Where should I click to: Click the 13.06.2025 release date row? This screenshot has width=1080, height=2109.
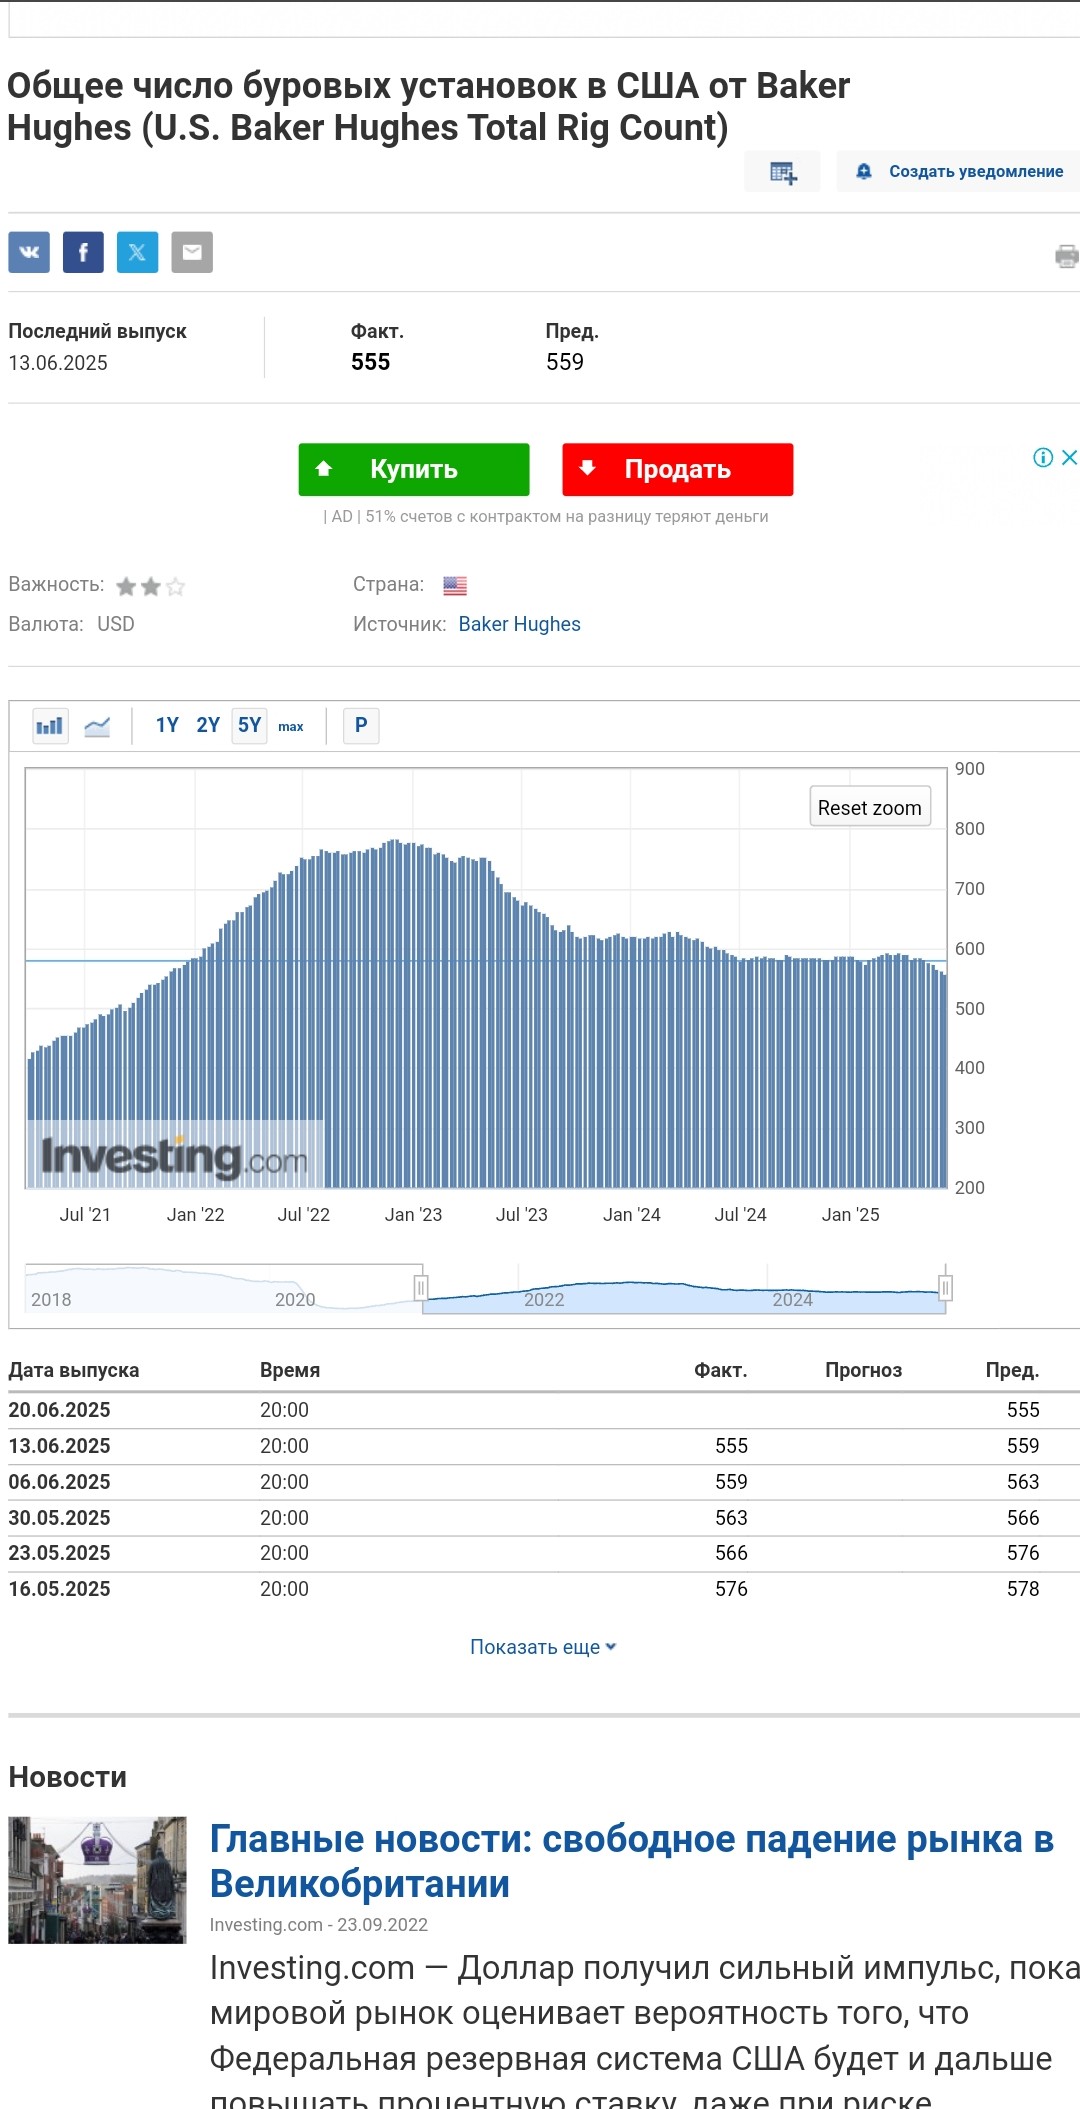[x=544, y=1446]
